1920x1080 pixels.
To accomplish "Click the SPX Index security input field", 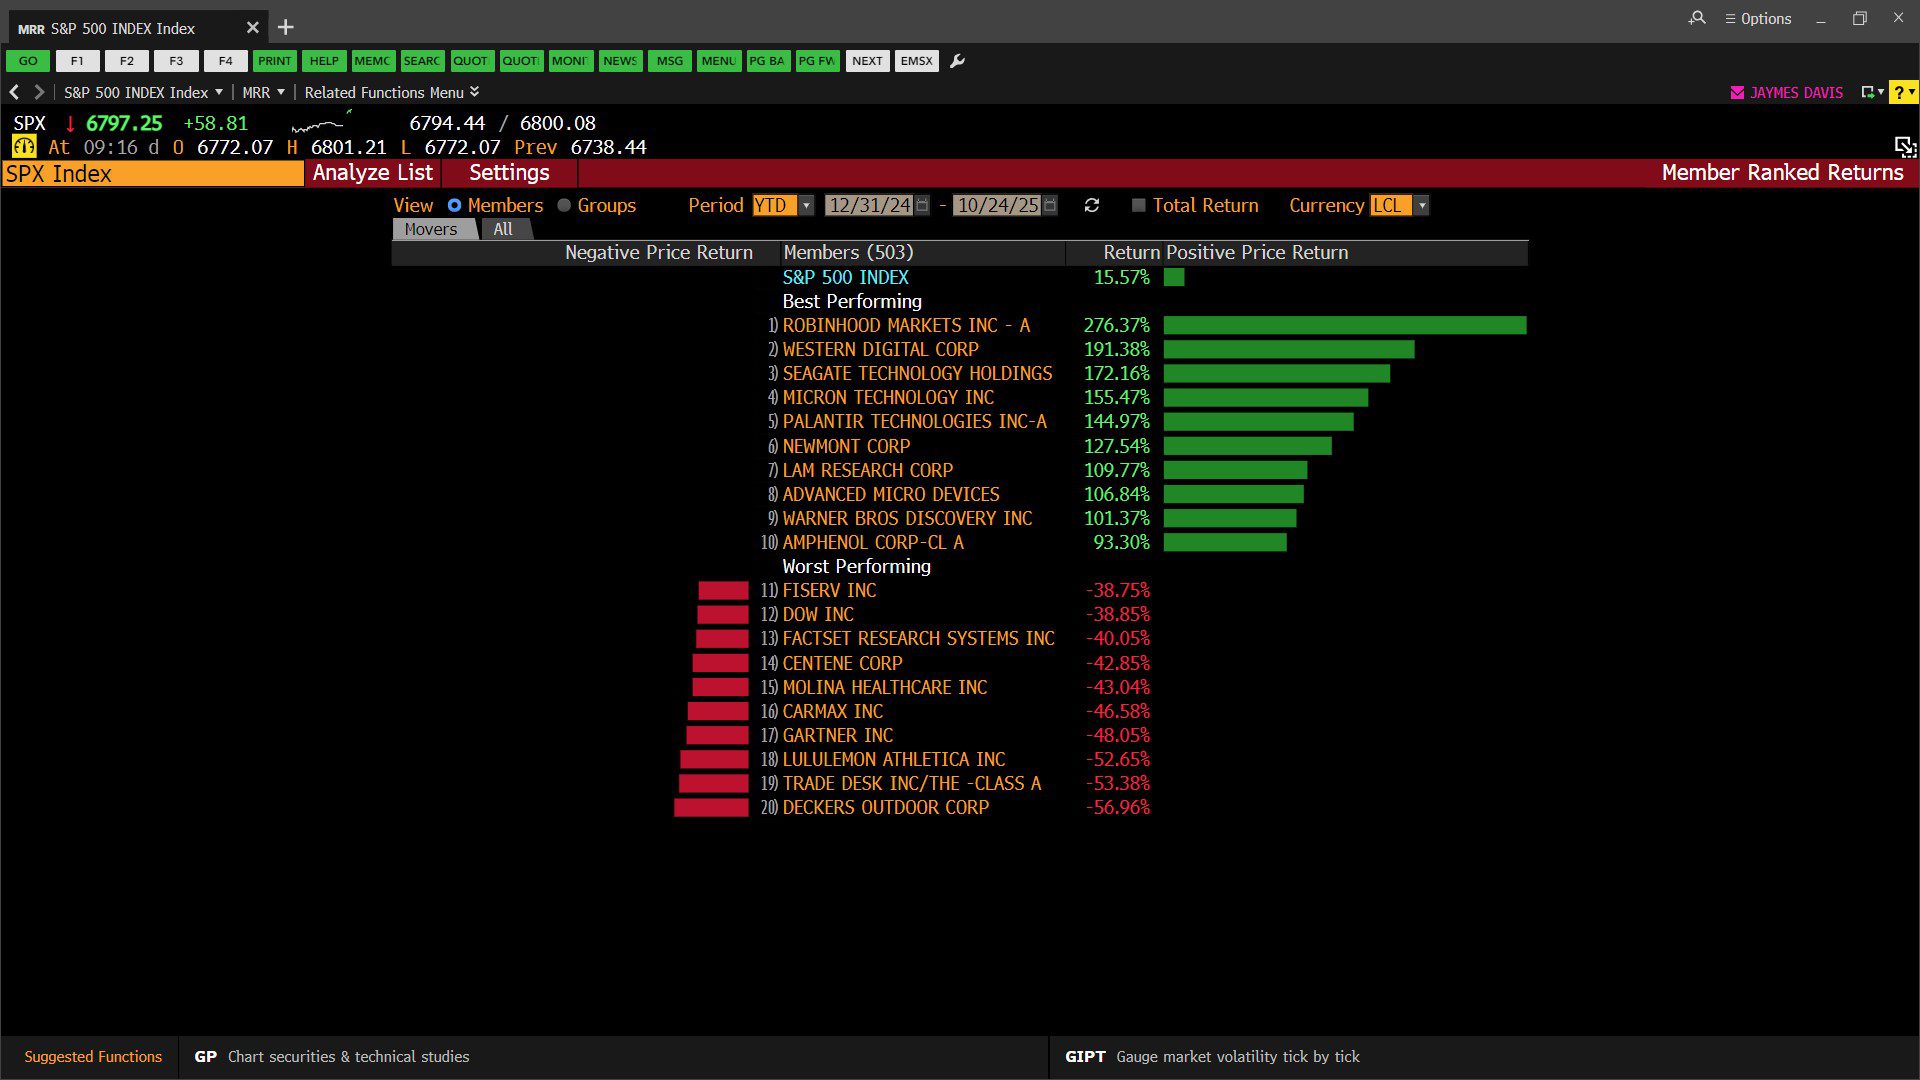I will click(x=153, y=174).
